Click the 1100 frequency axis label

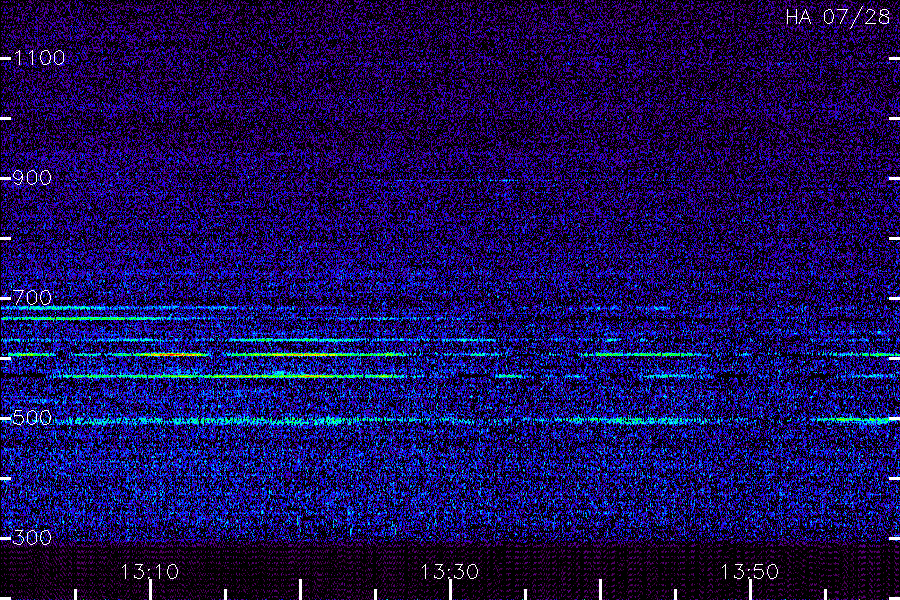39,58
